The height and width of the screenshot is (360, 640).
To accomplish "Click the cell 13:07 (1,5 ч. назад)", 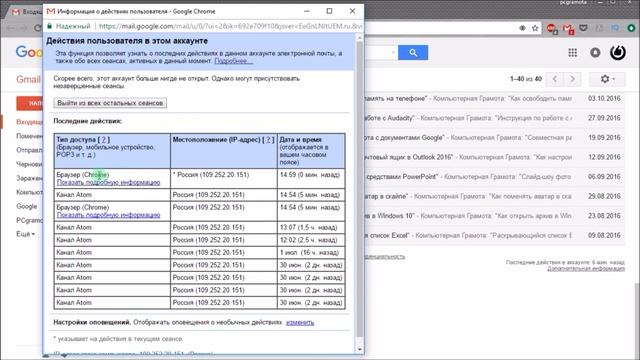I will pos(311,227).
